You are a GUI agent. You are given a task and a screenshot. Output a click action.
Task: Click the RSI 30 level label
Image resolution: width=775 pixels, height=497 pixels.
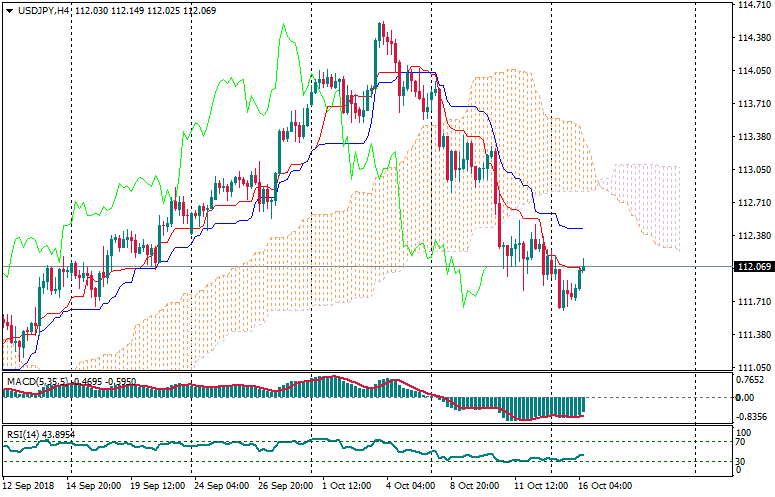[x=743, y=461]
